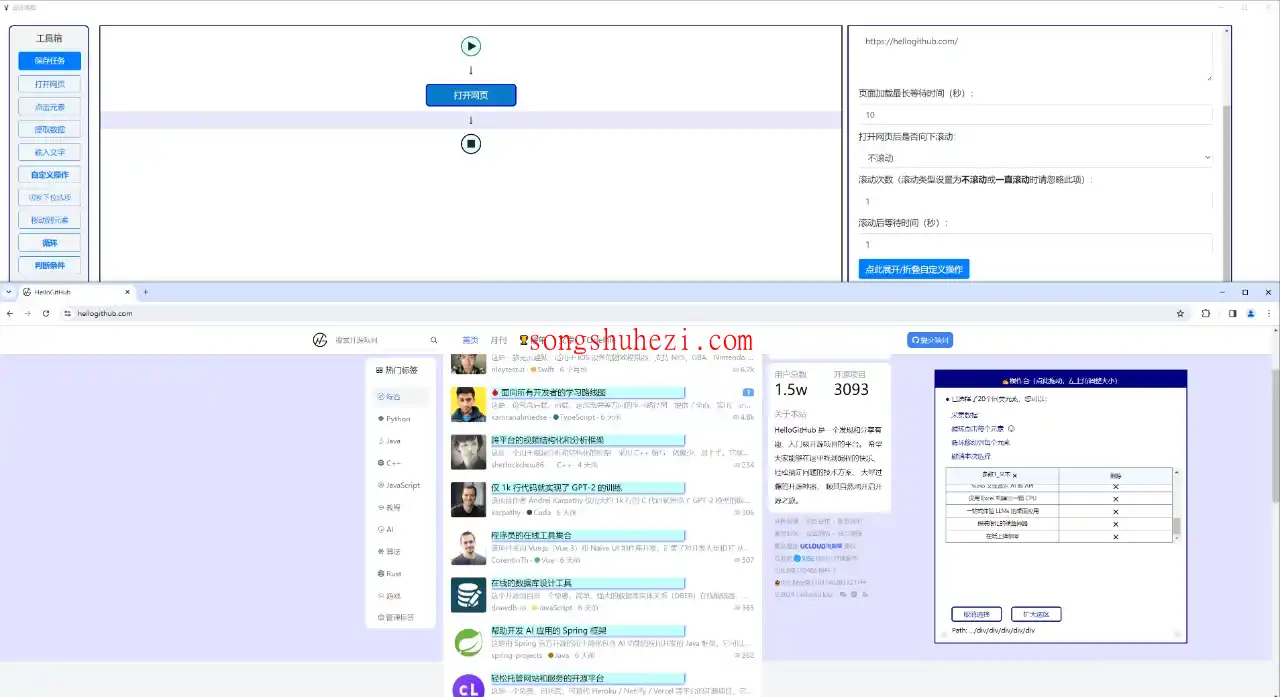
Task: Click 撤销本次选择 in the operation panel
Action: pyautogui.click(x=970, y=455)
